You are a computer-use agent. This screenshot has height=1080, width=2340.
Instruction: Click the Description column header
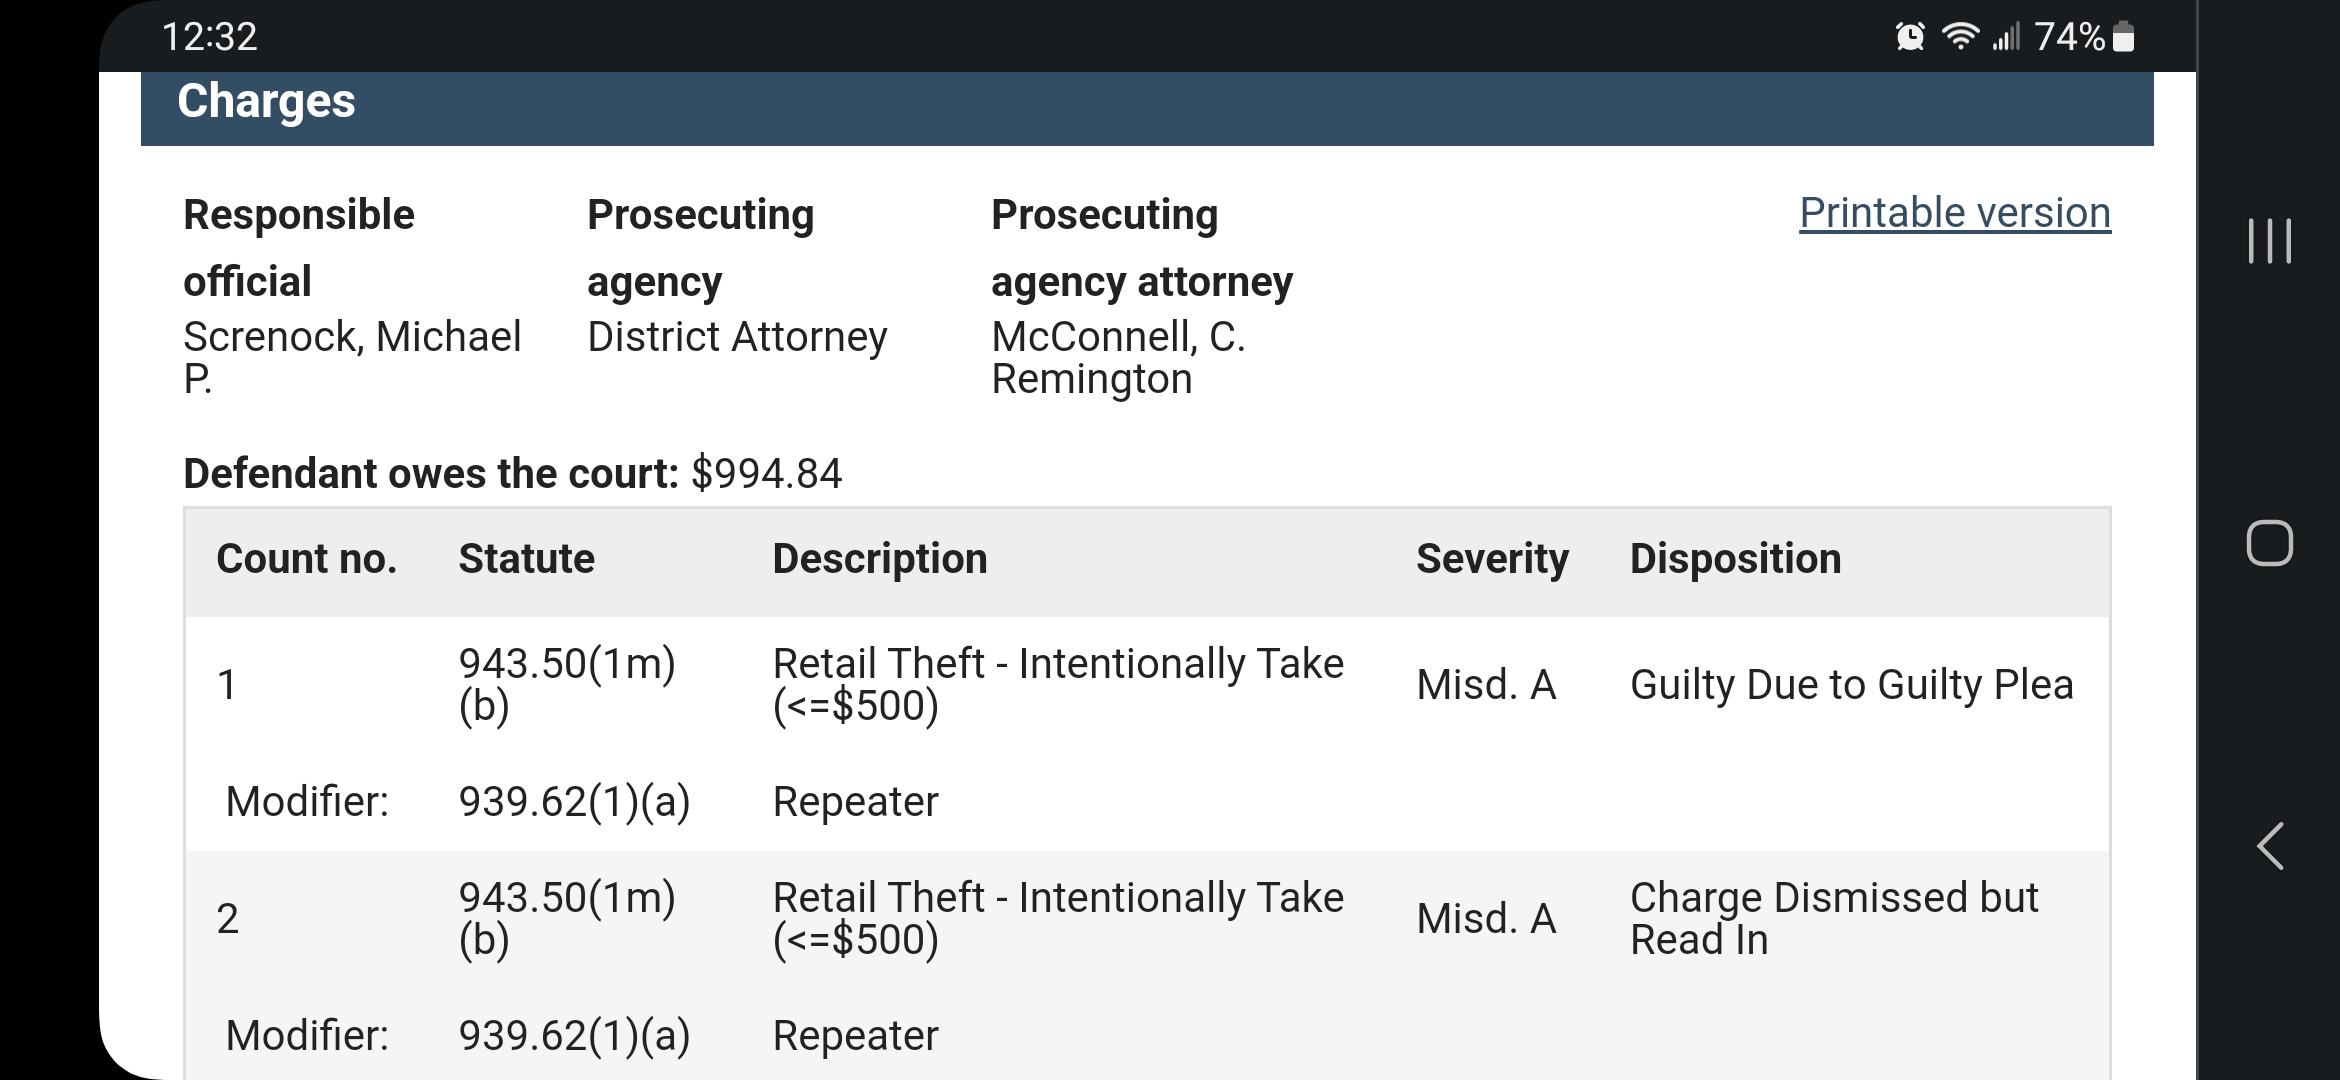tap(880, 559)
